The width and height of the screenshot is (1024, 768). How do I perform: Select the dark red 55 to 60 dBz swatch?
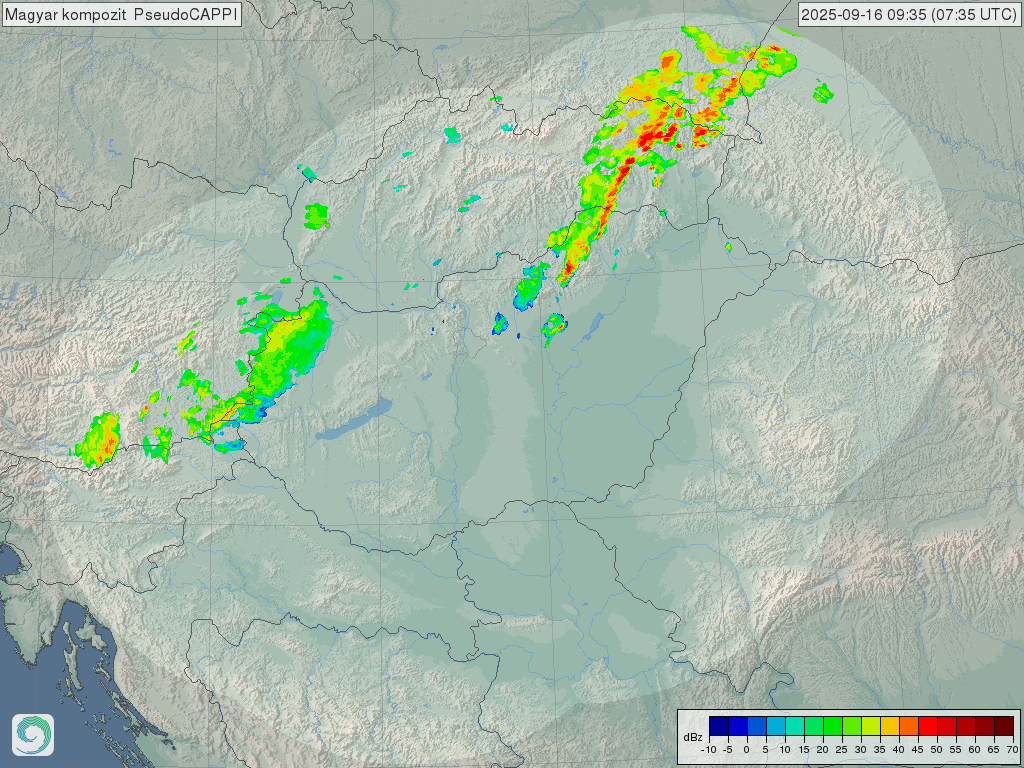click(966, 726)
